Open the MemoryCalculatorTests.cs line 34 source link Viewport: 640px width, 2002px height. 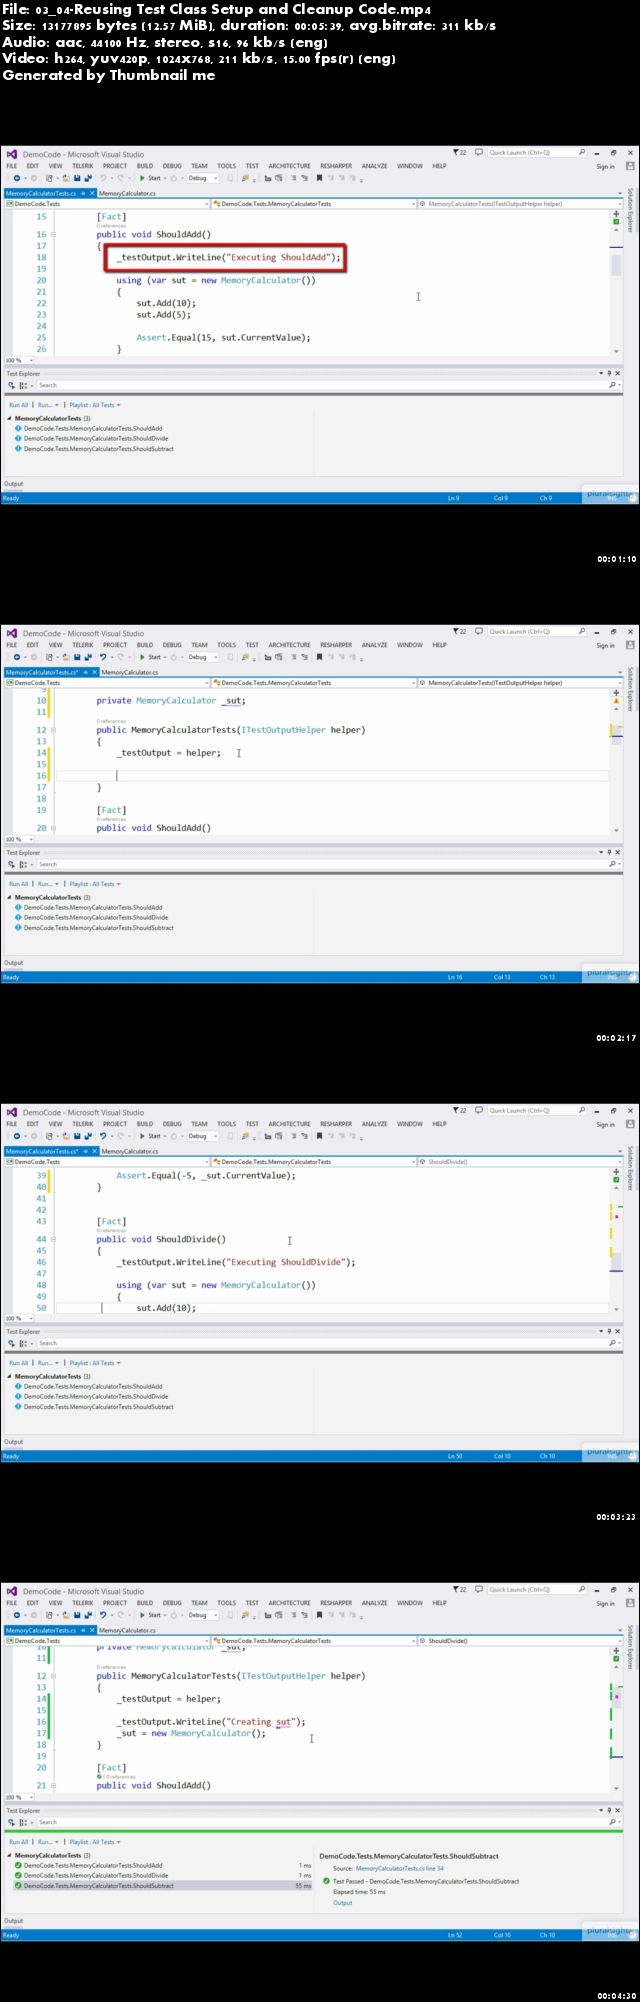(x=400, y=1868)
